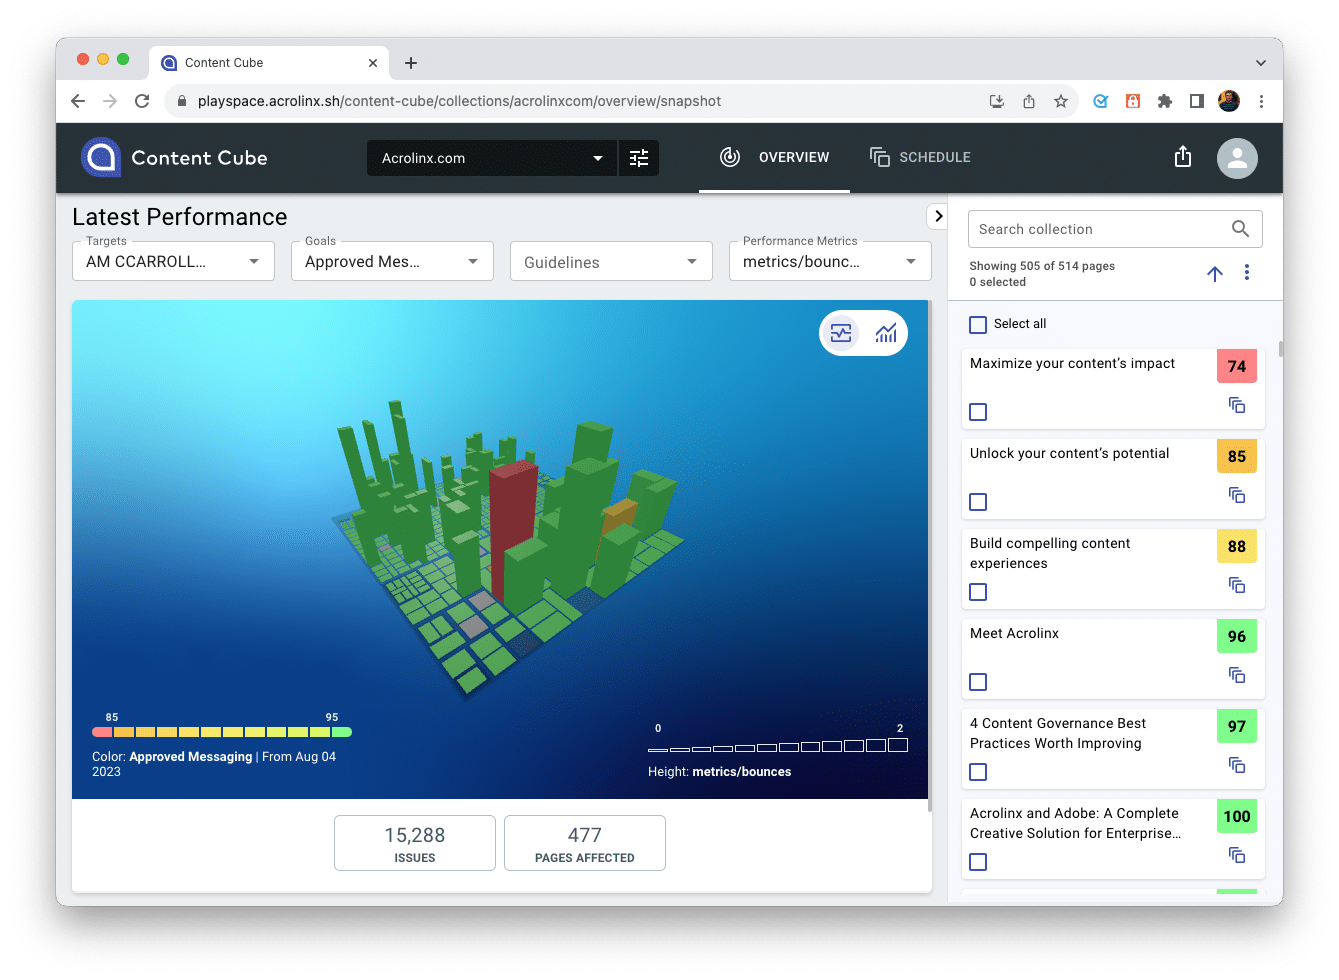Click copy icon for Acrolinx and Adobe card

(x=1237, y=855)
